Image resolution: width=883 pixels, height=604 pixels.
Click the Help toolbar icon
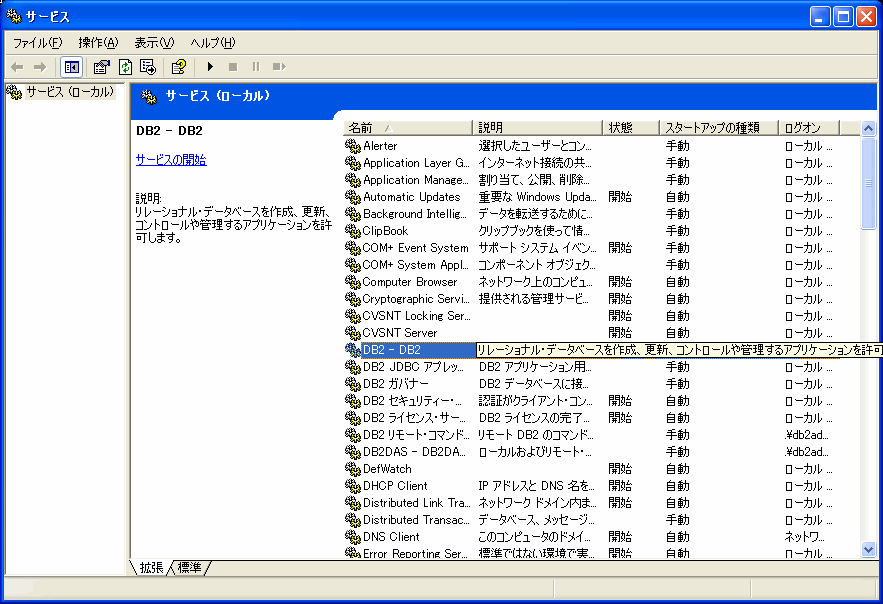coord(179,67)
